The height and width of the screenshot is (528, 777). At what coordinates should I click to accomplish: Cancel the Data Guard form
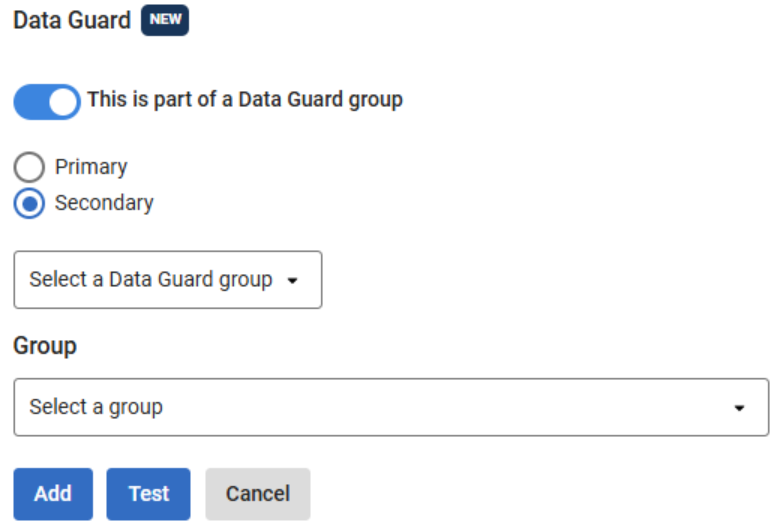[x=258, y=494]
